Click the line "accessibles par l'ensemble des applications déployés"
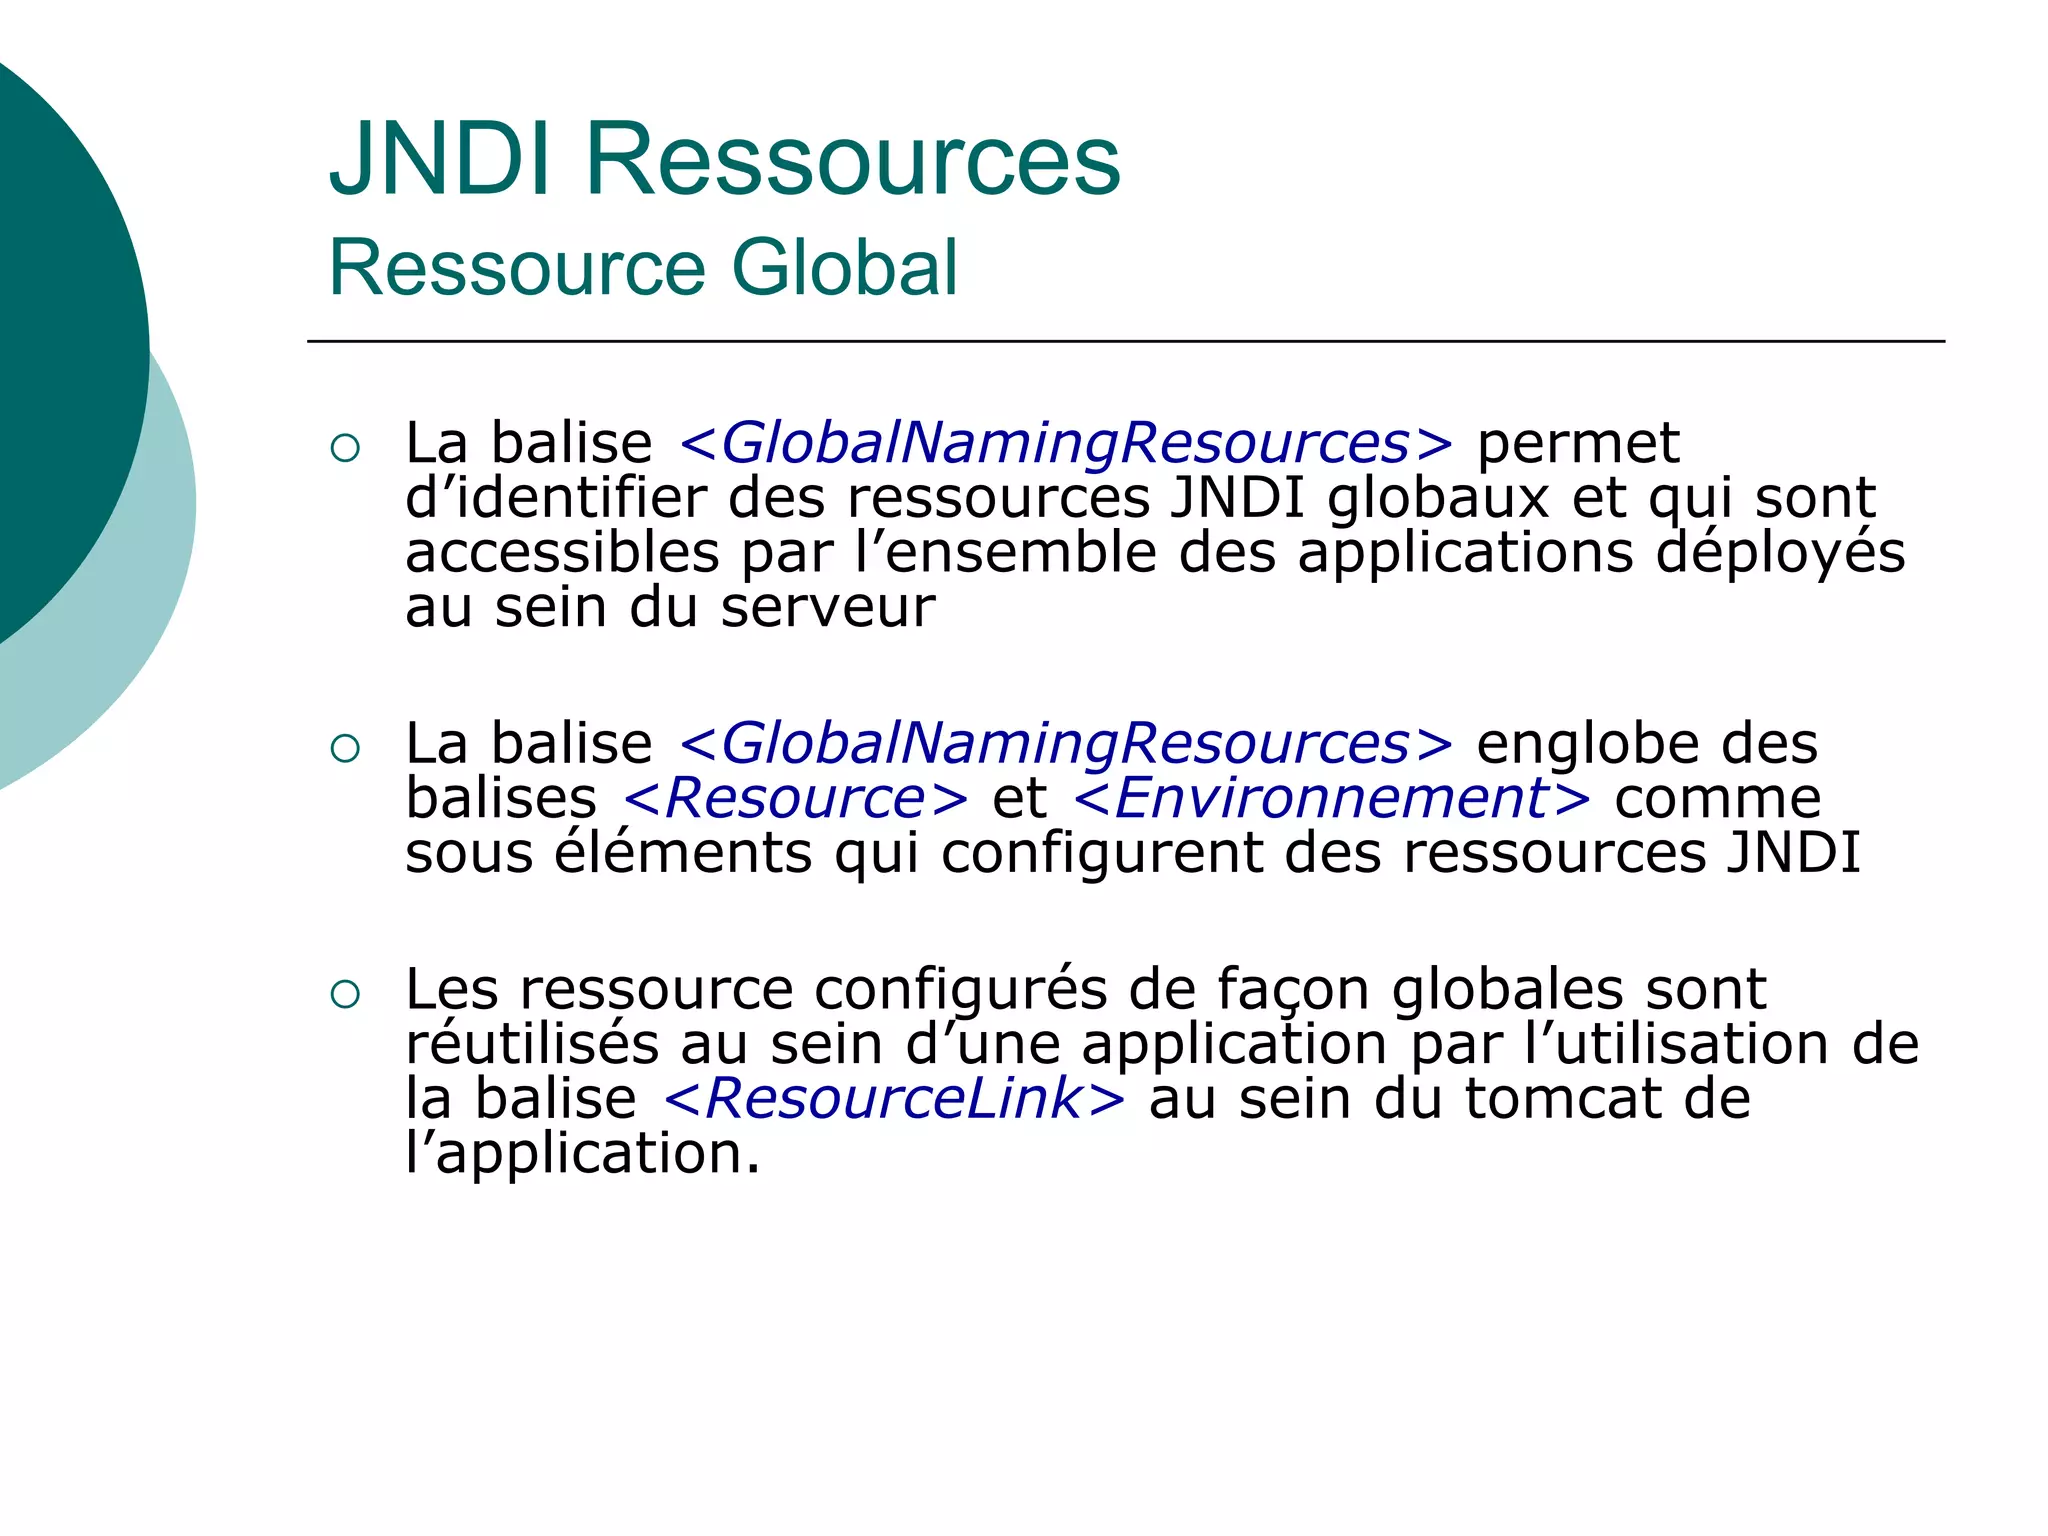The height and width of the screenshot is (1536, 2048). (x=1155, y=552)
